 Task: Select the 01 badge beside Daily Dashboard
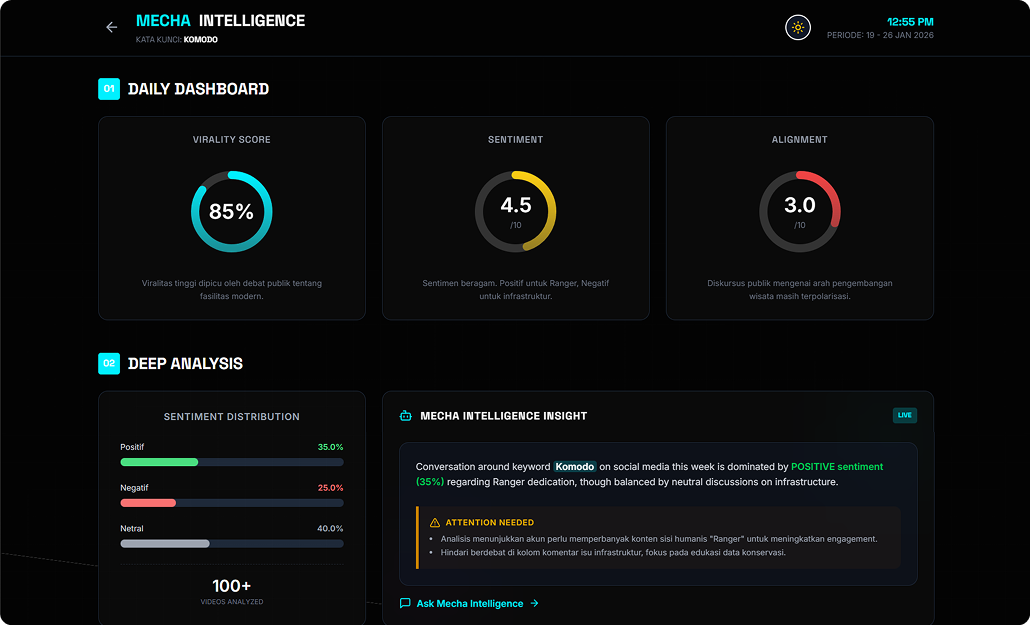(108, 89)
